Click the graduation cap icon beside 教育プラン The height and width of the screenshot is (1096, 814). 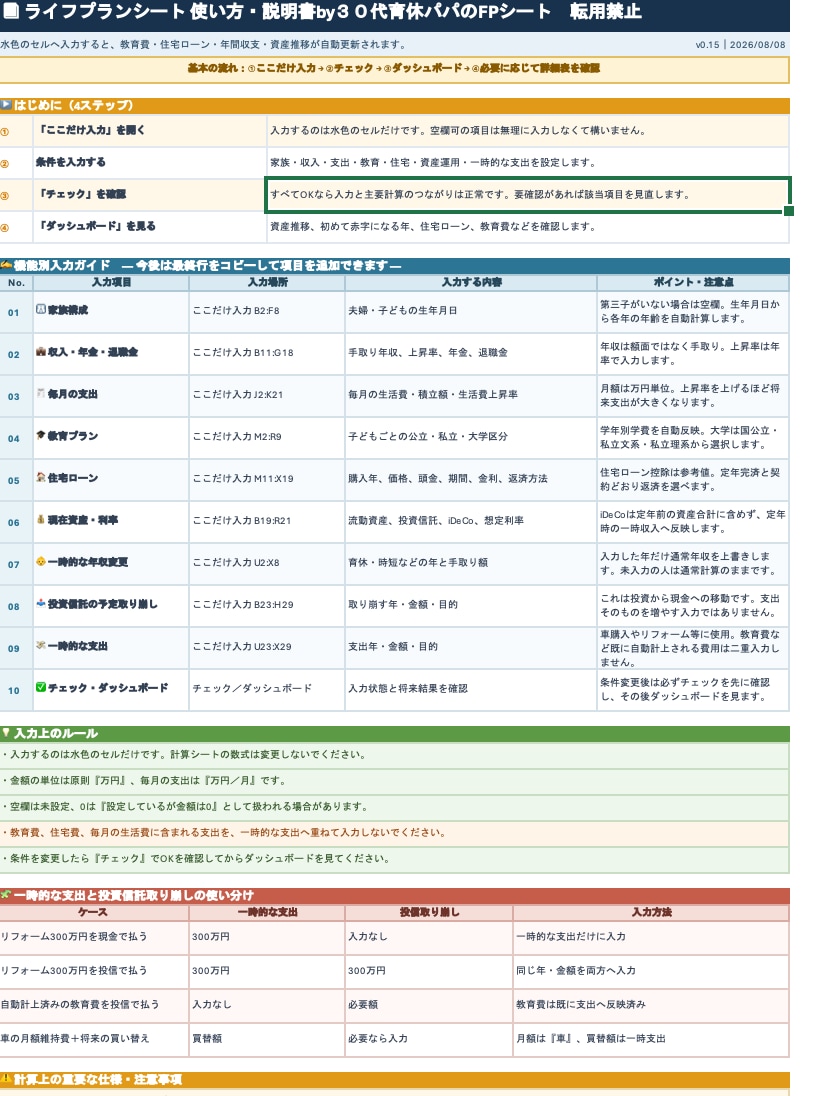coord(41,435)
